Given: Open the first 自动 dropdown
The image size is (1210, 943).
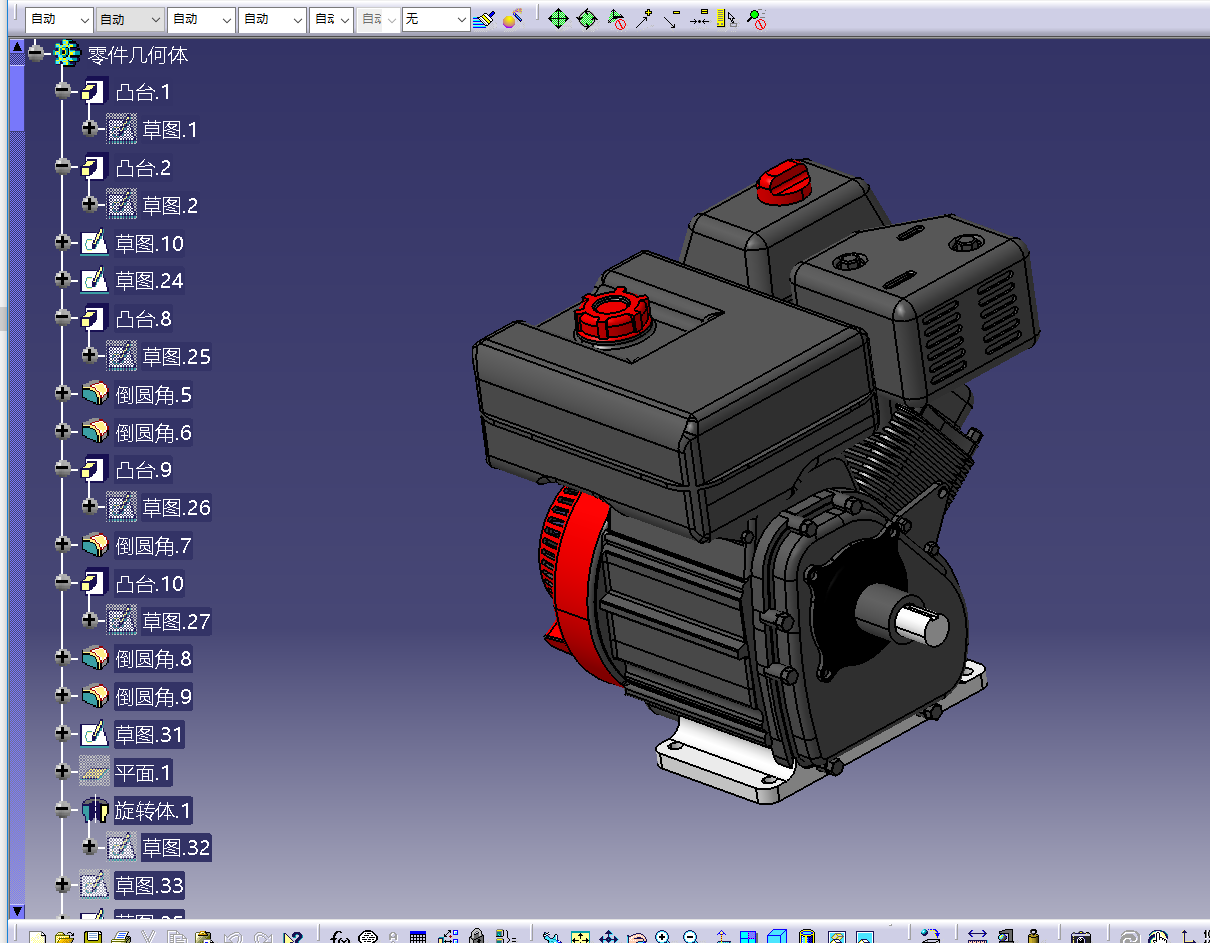Looking at the screenshot, I should coord(58,19).
